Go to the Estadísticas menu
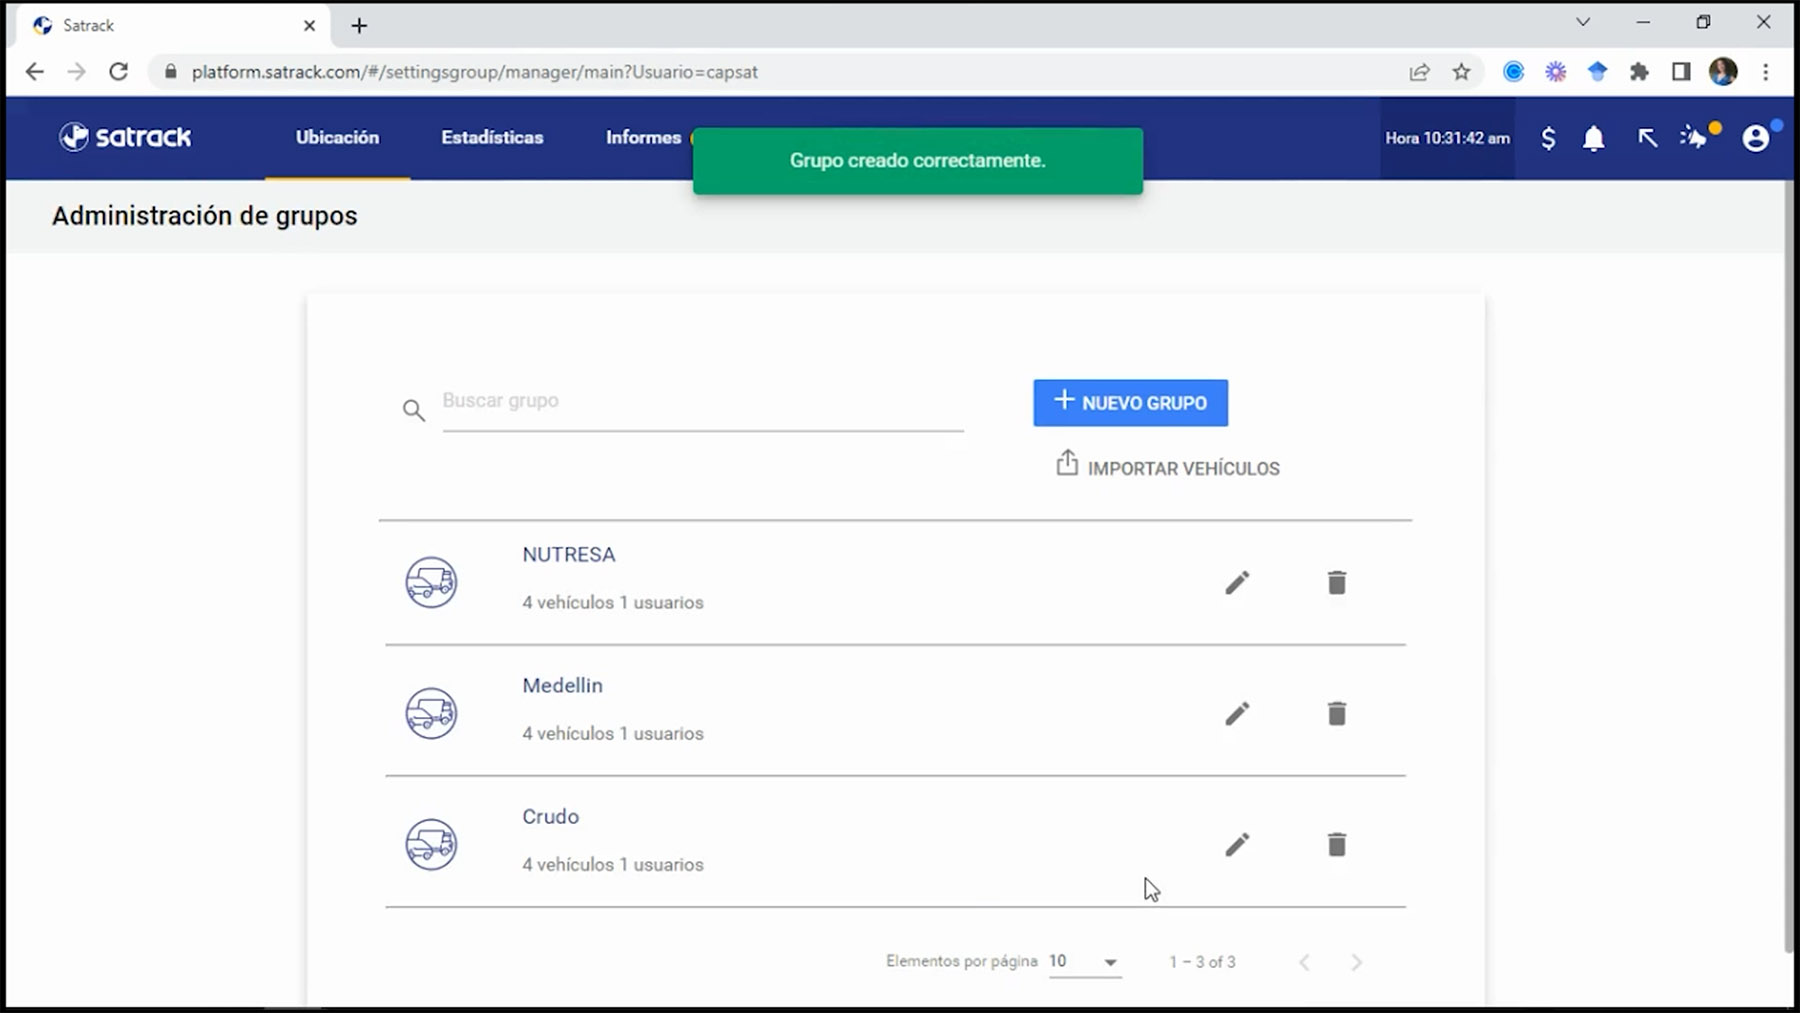The height and width of the screenshot is (1013, 1800). click(x=492, y=138)
